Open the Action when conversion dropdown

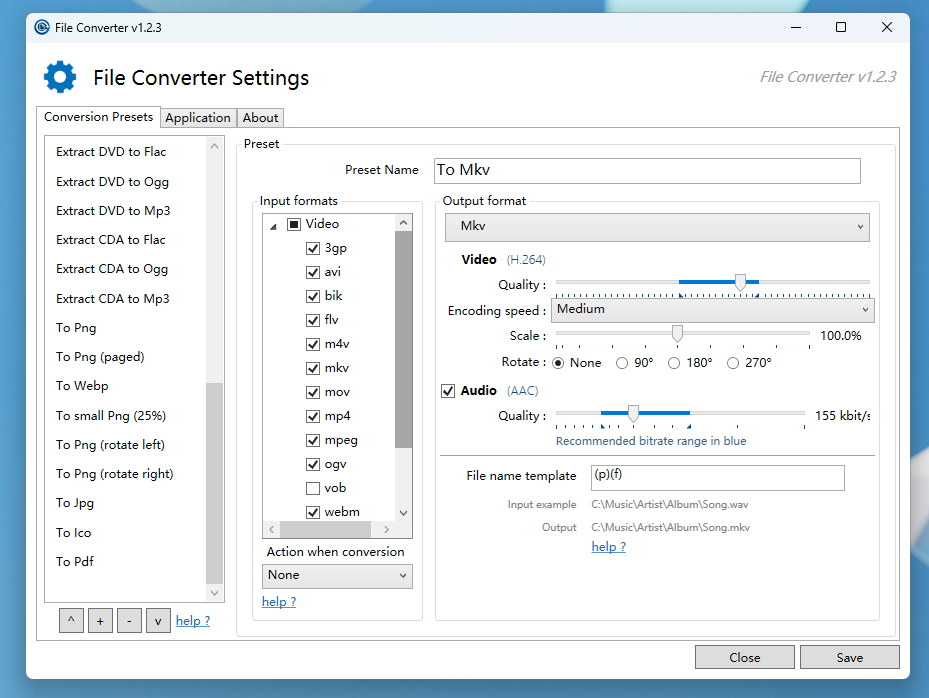337,576
